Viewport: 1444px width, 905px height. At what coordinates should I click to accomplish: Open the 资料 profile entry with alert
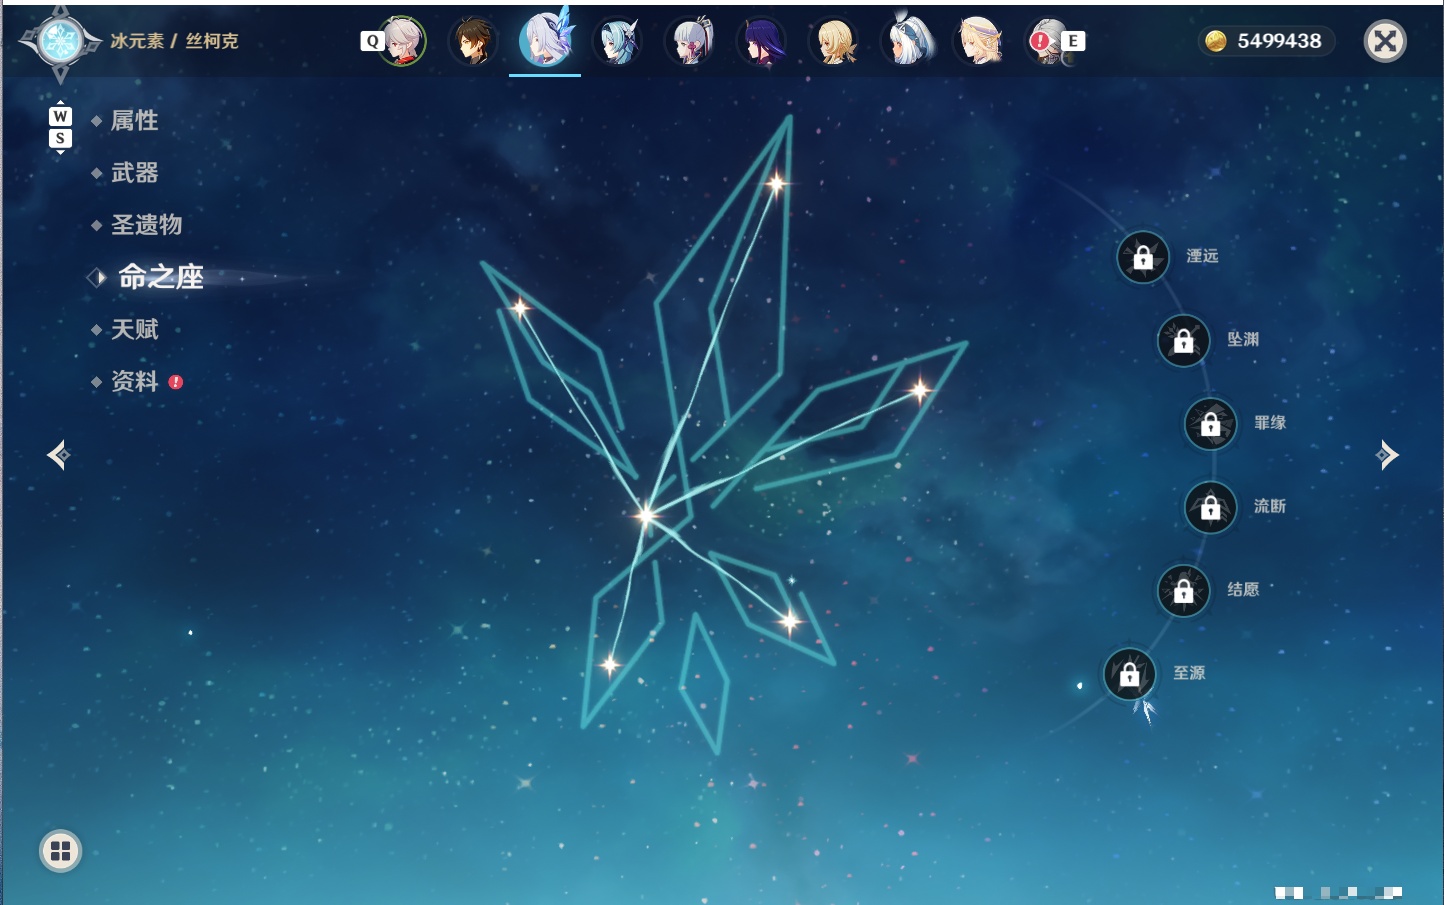[136, 381]
